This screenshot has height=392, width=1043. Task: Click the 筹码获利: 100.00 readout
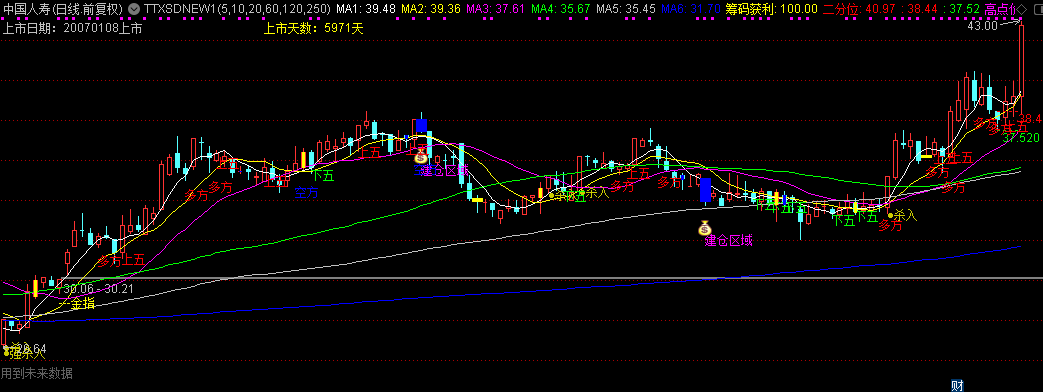tap(772, 9)
